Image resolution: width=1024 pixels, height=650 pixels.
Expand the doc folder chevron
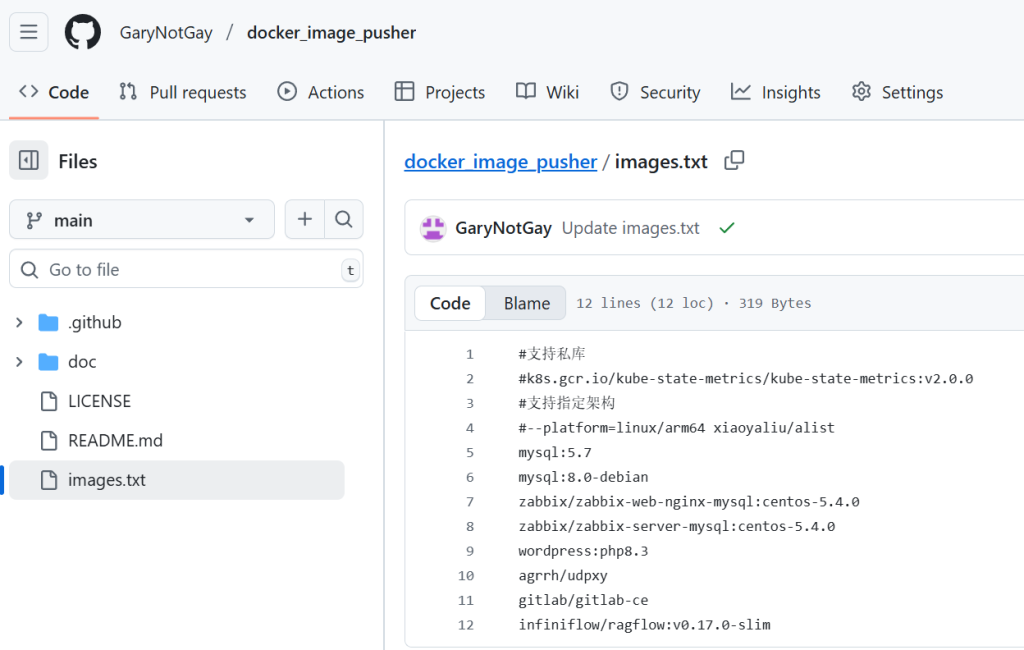(19, 362)
